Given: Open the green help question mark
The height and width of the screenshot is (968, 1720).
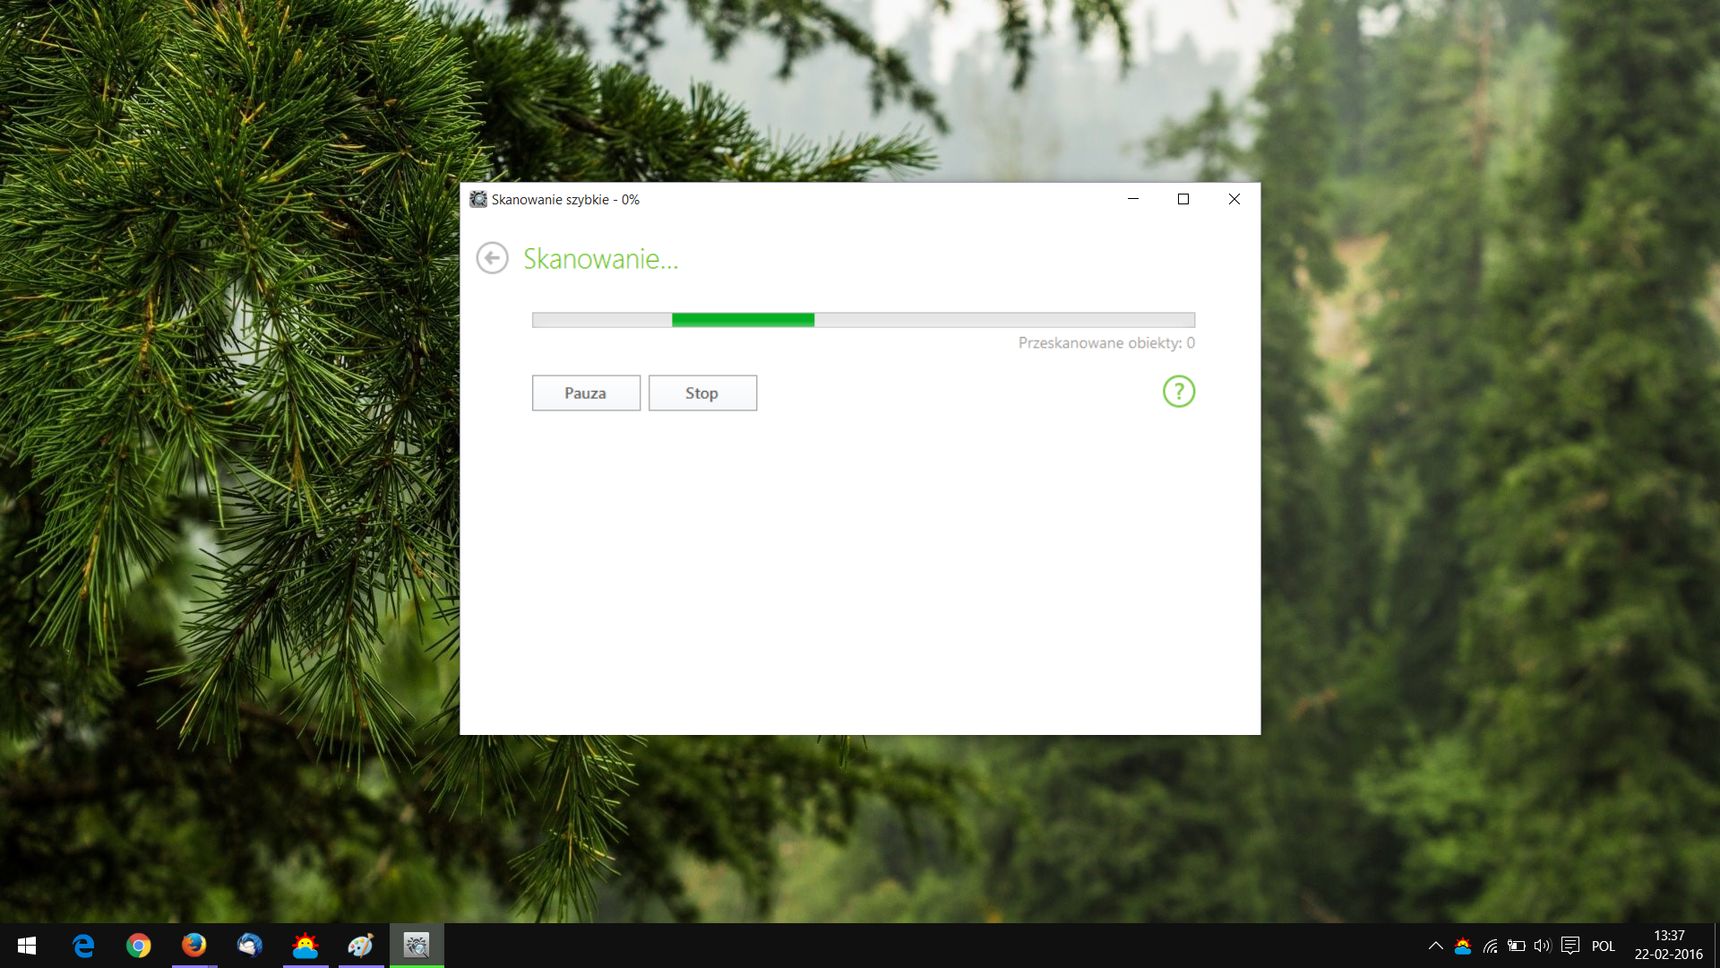Looking at the screenshot, I should (x=1179, y=391).
